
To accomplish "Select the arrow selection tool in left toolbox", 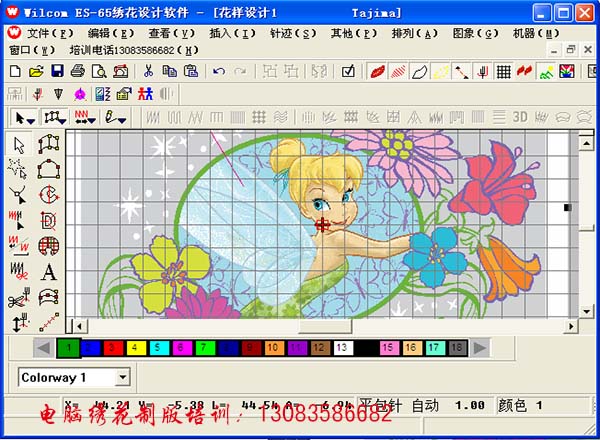I will 19,146.
